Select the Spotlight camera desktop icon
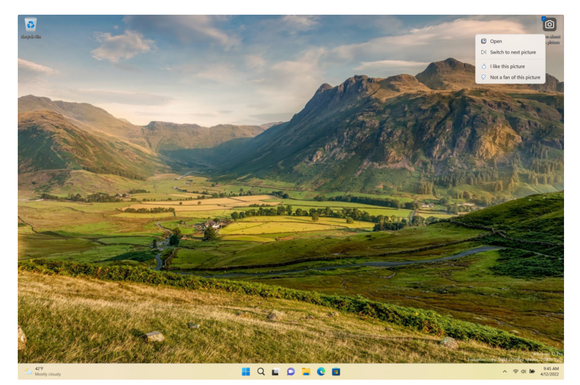The height and width of the screenshot is (385, 580). pos(549,24)
